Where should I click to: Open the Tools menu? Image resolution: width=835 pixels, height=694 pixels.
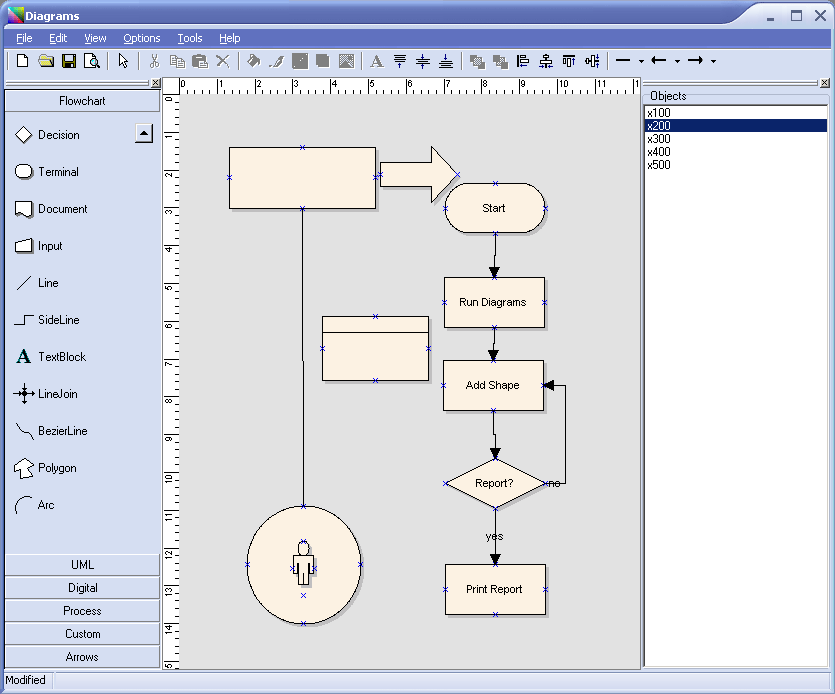pos(190,38)
